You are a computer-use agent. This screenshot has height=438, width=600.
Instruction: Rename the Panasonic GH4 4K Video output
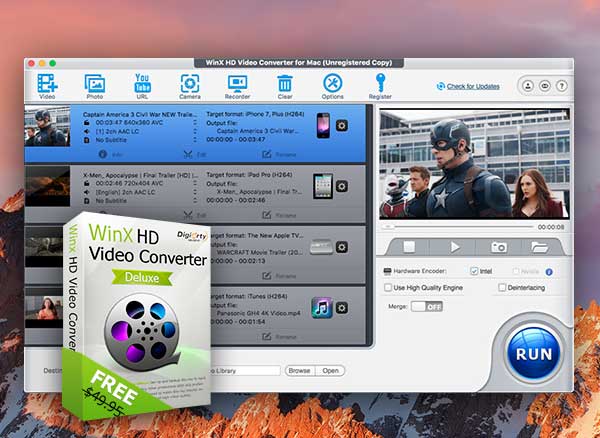(279, 337)
